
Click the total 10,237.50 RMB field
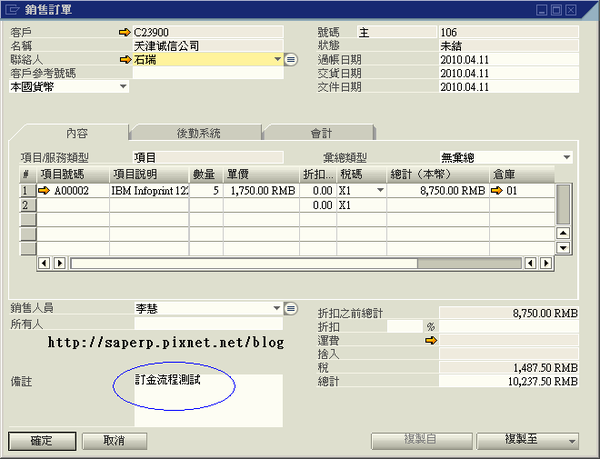click(x=509, y=381)
